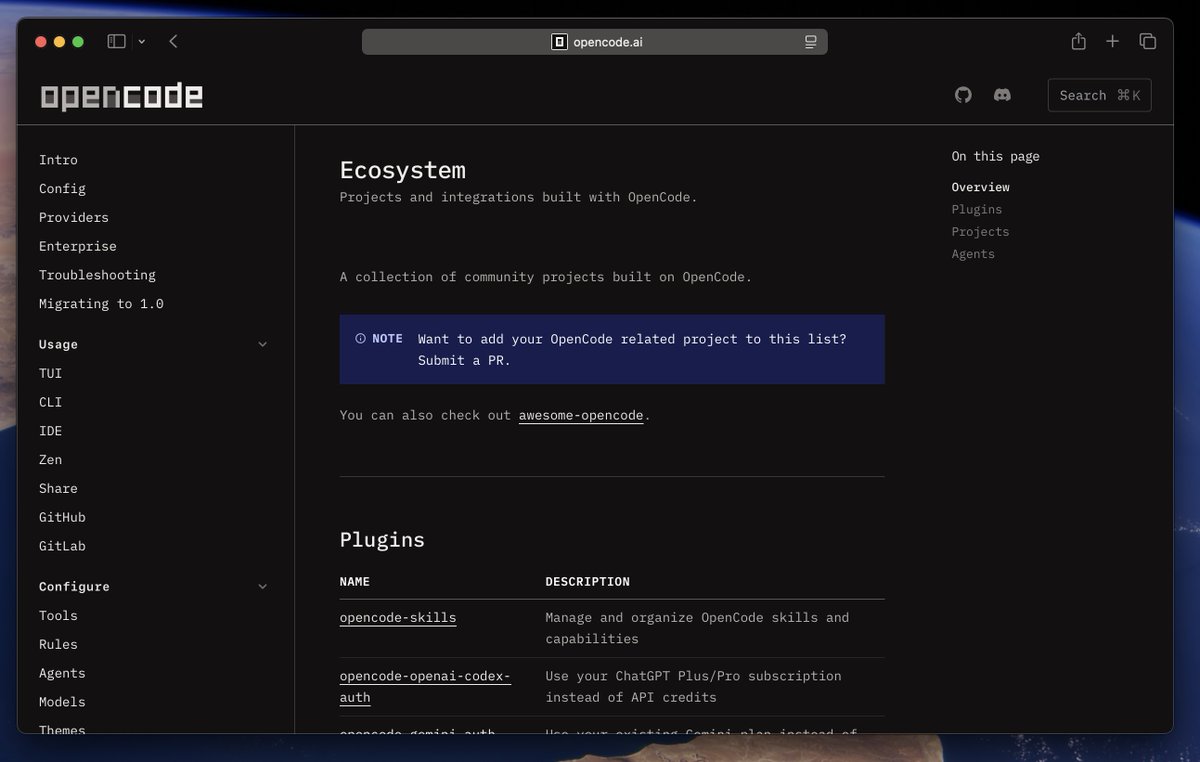Jump to Overview in On this page
1200x762 pixels.
pyautogui.click(x=980, y=187)
